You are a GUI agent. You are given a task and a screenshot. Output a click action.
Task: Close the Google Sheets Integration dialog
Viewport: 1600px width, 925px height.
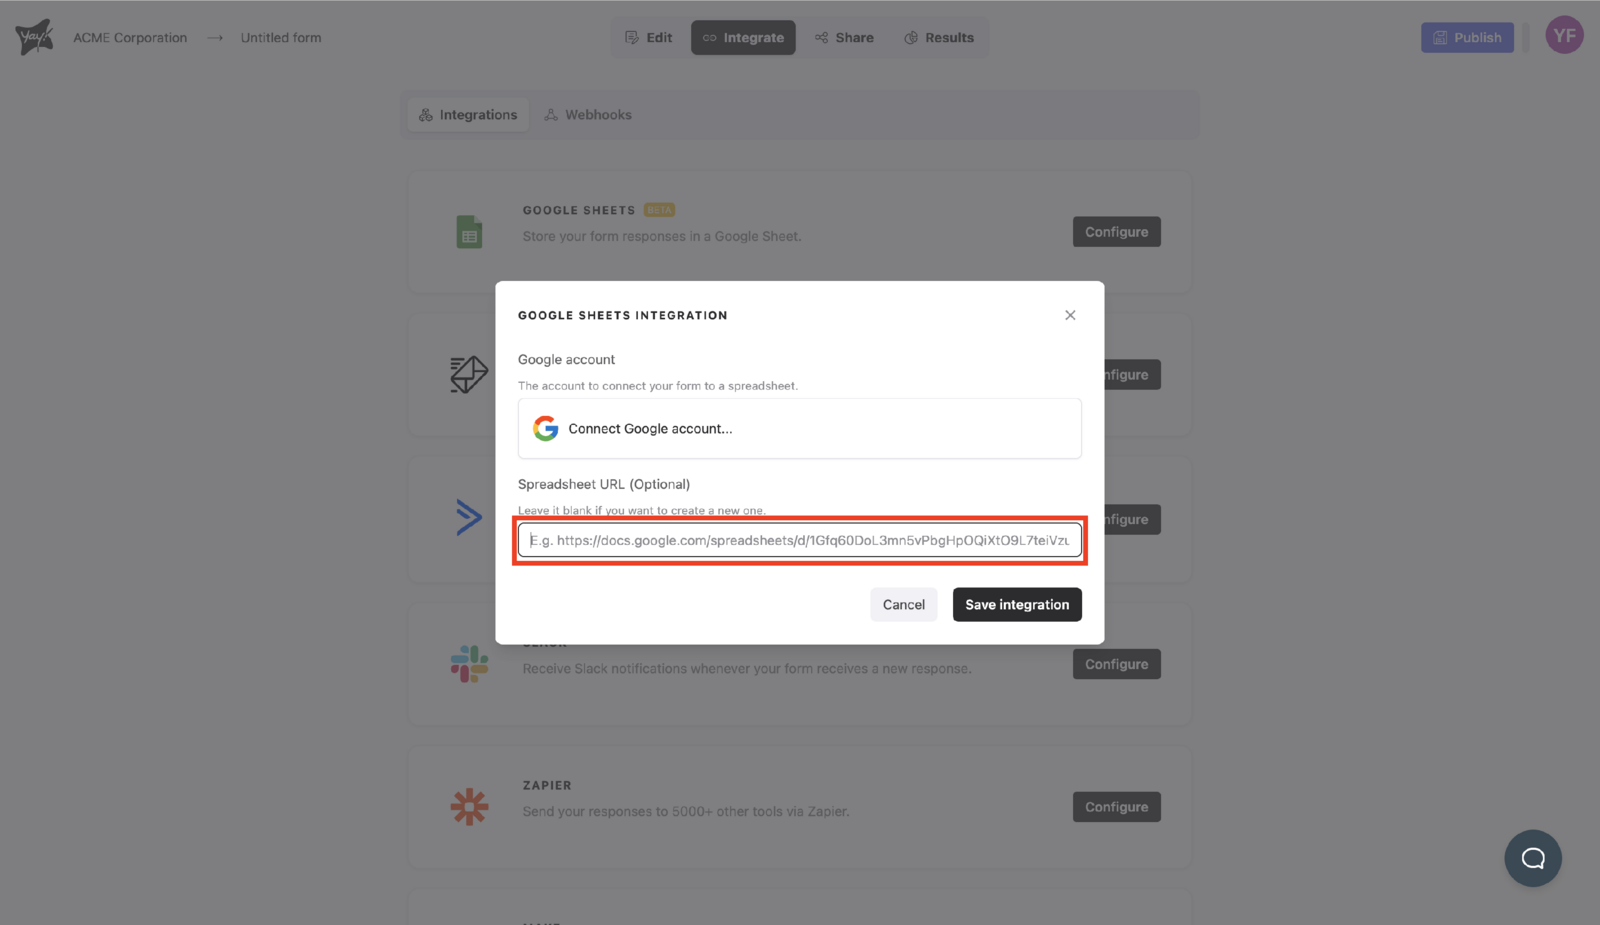coord(1070,315)
